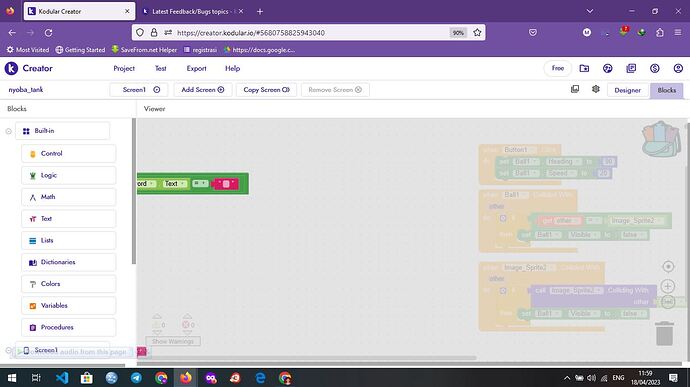The width and height of the screenshot is (690, 387).
Task: Open the Text blocks drawer
Action: coord(69,219)
